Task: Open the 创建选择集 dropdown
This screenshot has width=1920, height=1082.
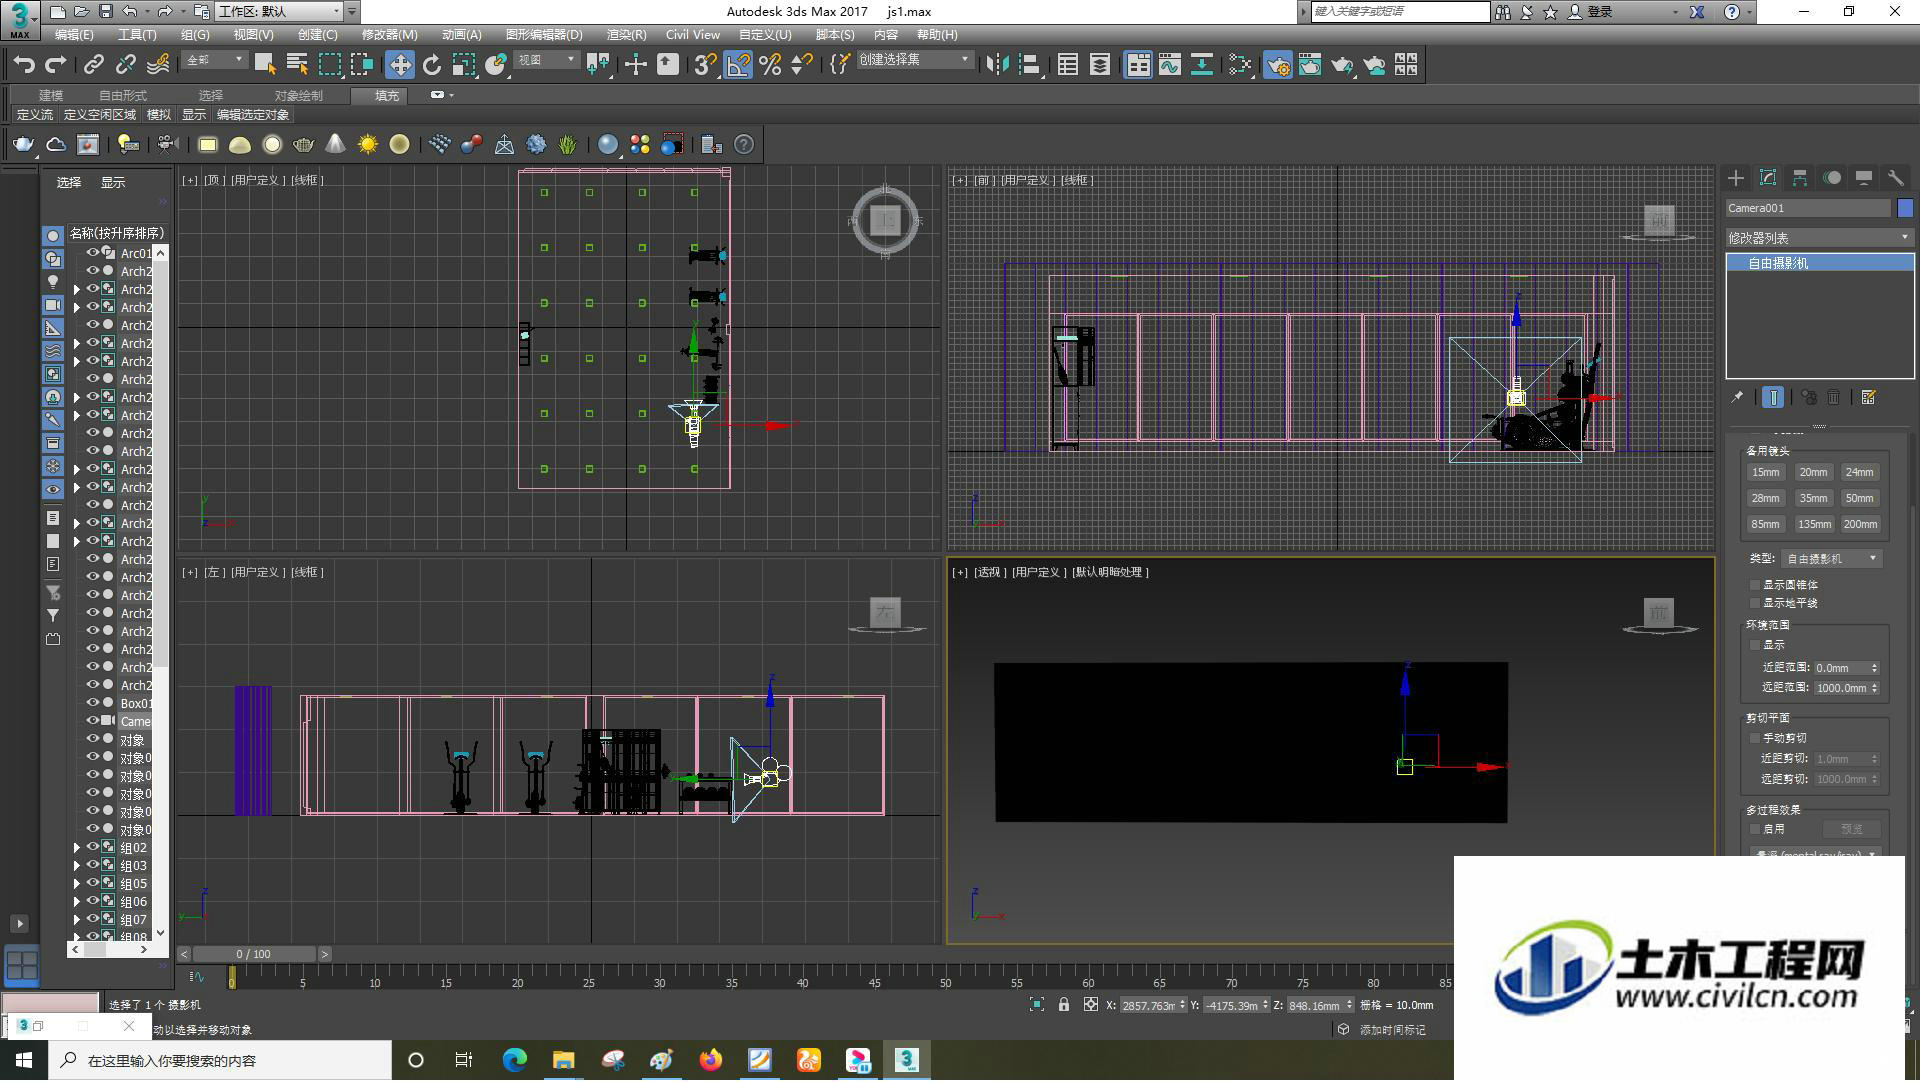Action: point(914,60)
